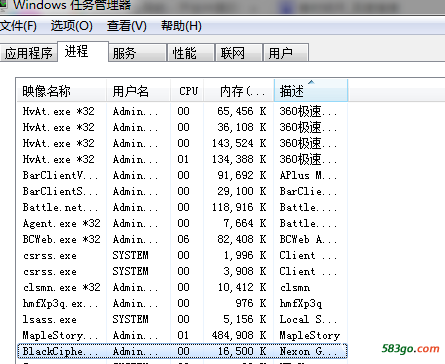Select csrss.exe row with 1,996 K
445x364 pixels.
(182, 255)
